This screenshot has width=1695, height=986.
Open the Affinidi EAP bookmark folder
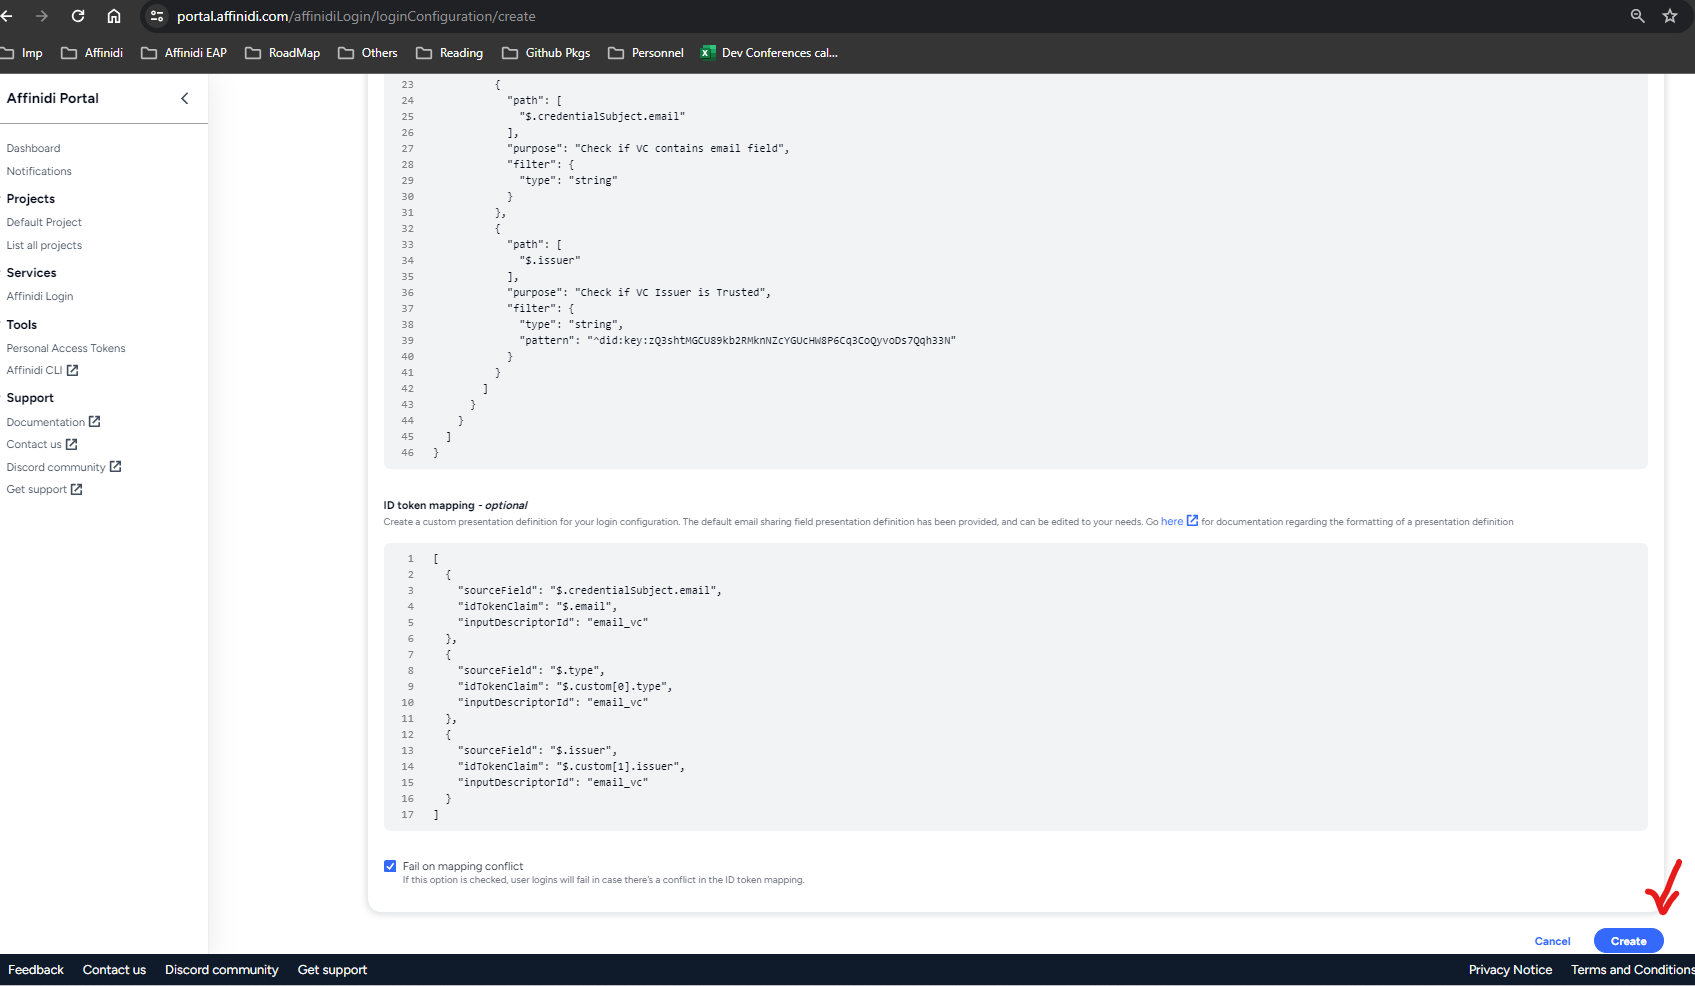[184, 53]
